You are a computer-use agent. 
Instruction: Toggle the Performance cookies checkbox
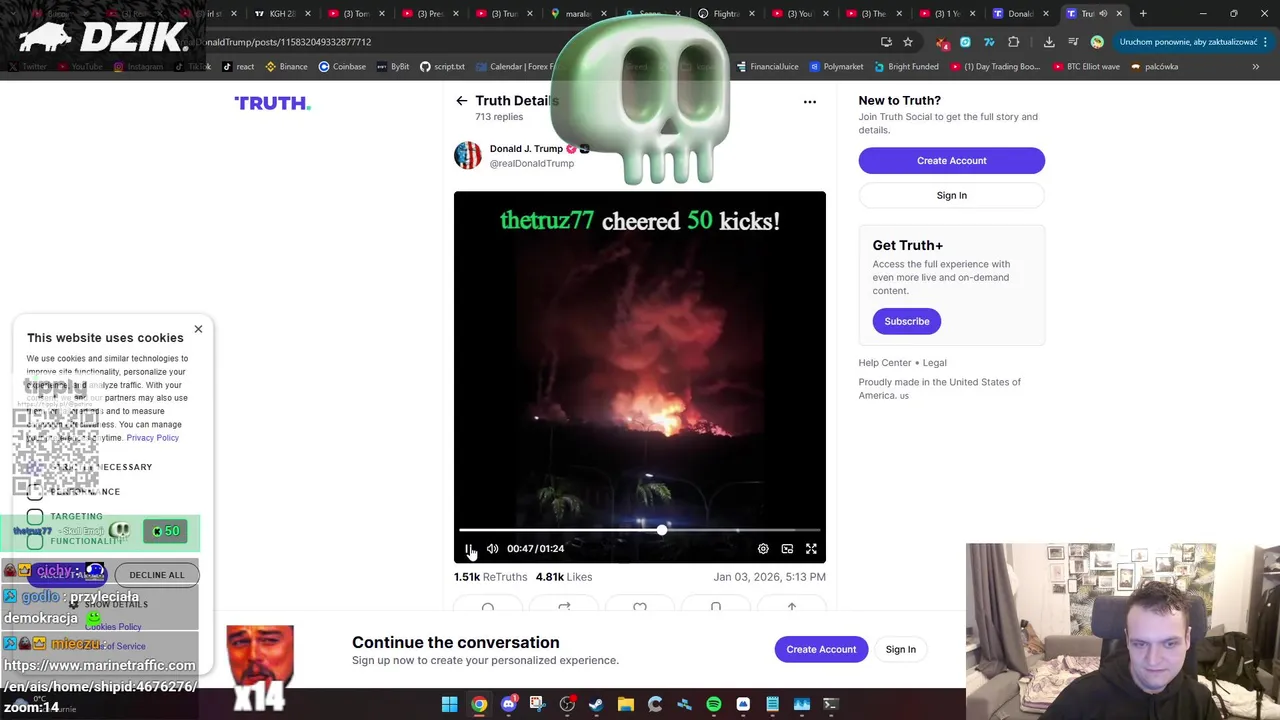[35, 492]
